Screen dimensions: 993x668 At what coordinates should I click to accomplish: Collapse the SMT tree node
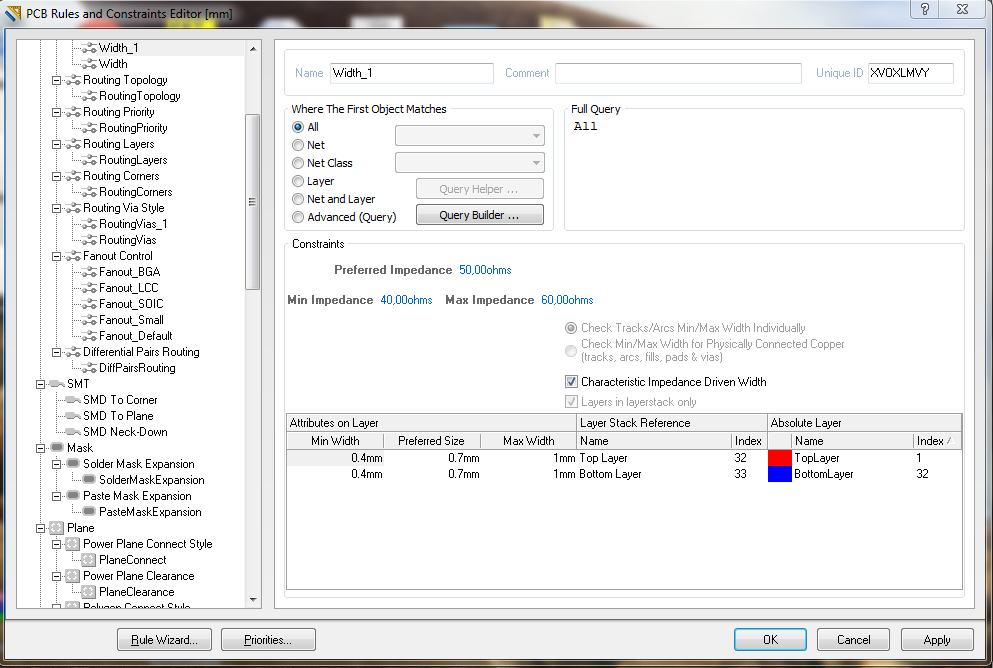click(x=41, y=384)
